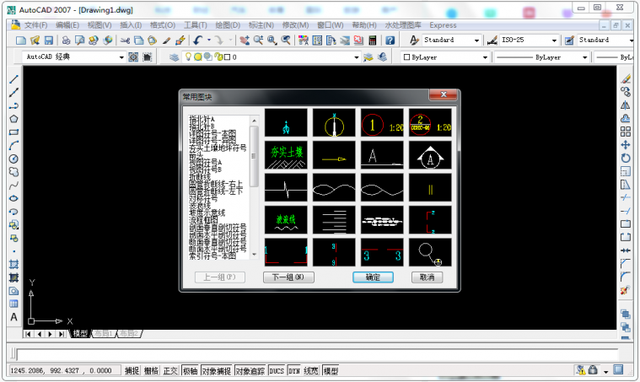The image size is (640, 382).
Task: Select the Move tool in modify toolbar
Action: [x=625, y=145]
